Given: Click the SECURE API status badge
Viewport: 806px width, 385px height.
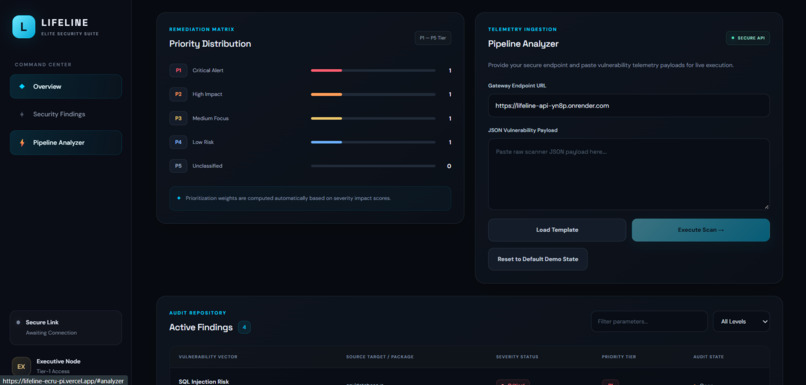Looking at the screenshot, I should [x=747, y=38].
